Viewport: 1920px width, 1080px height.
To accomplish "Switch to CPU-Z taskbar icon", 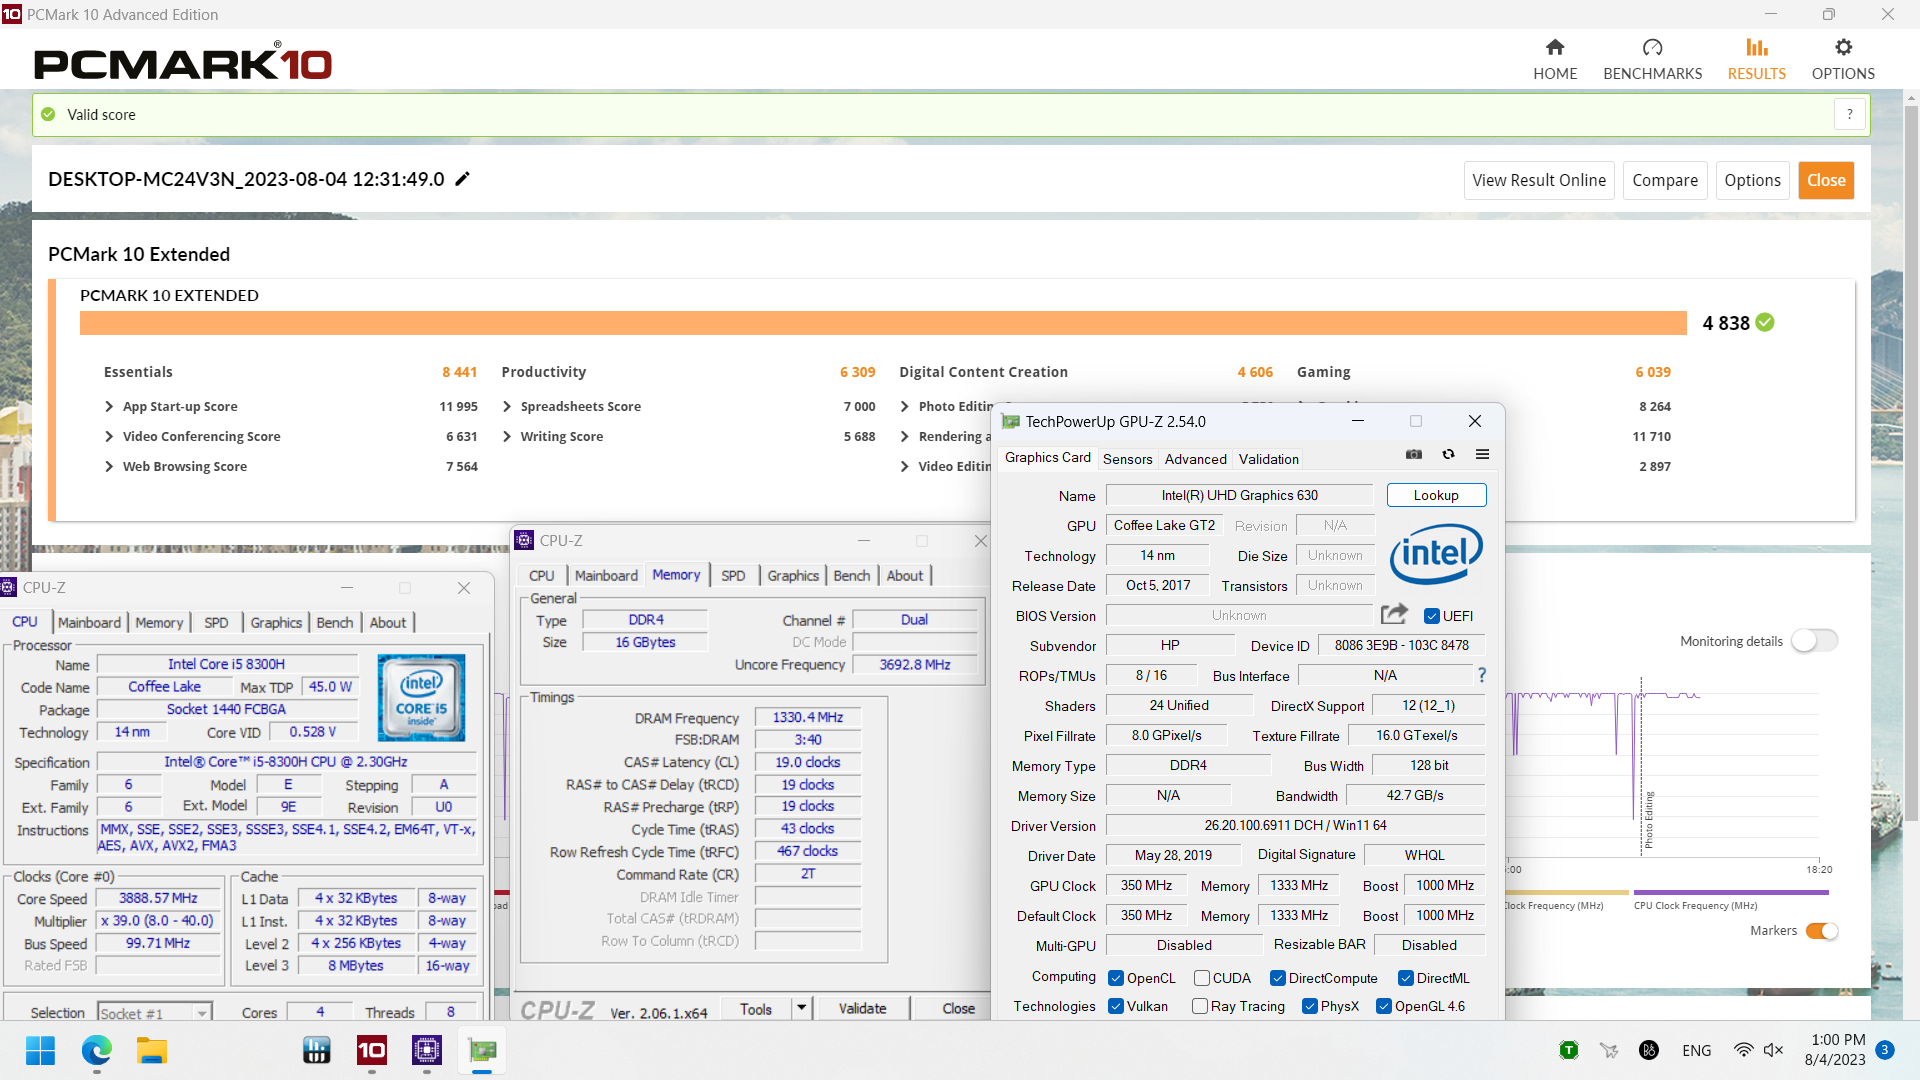I will tap(427, 1050).
